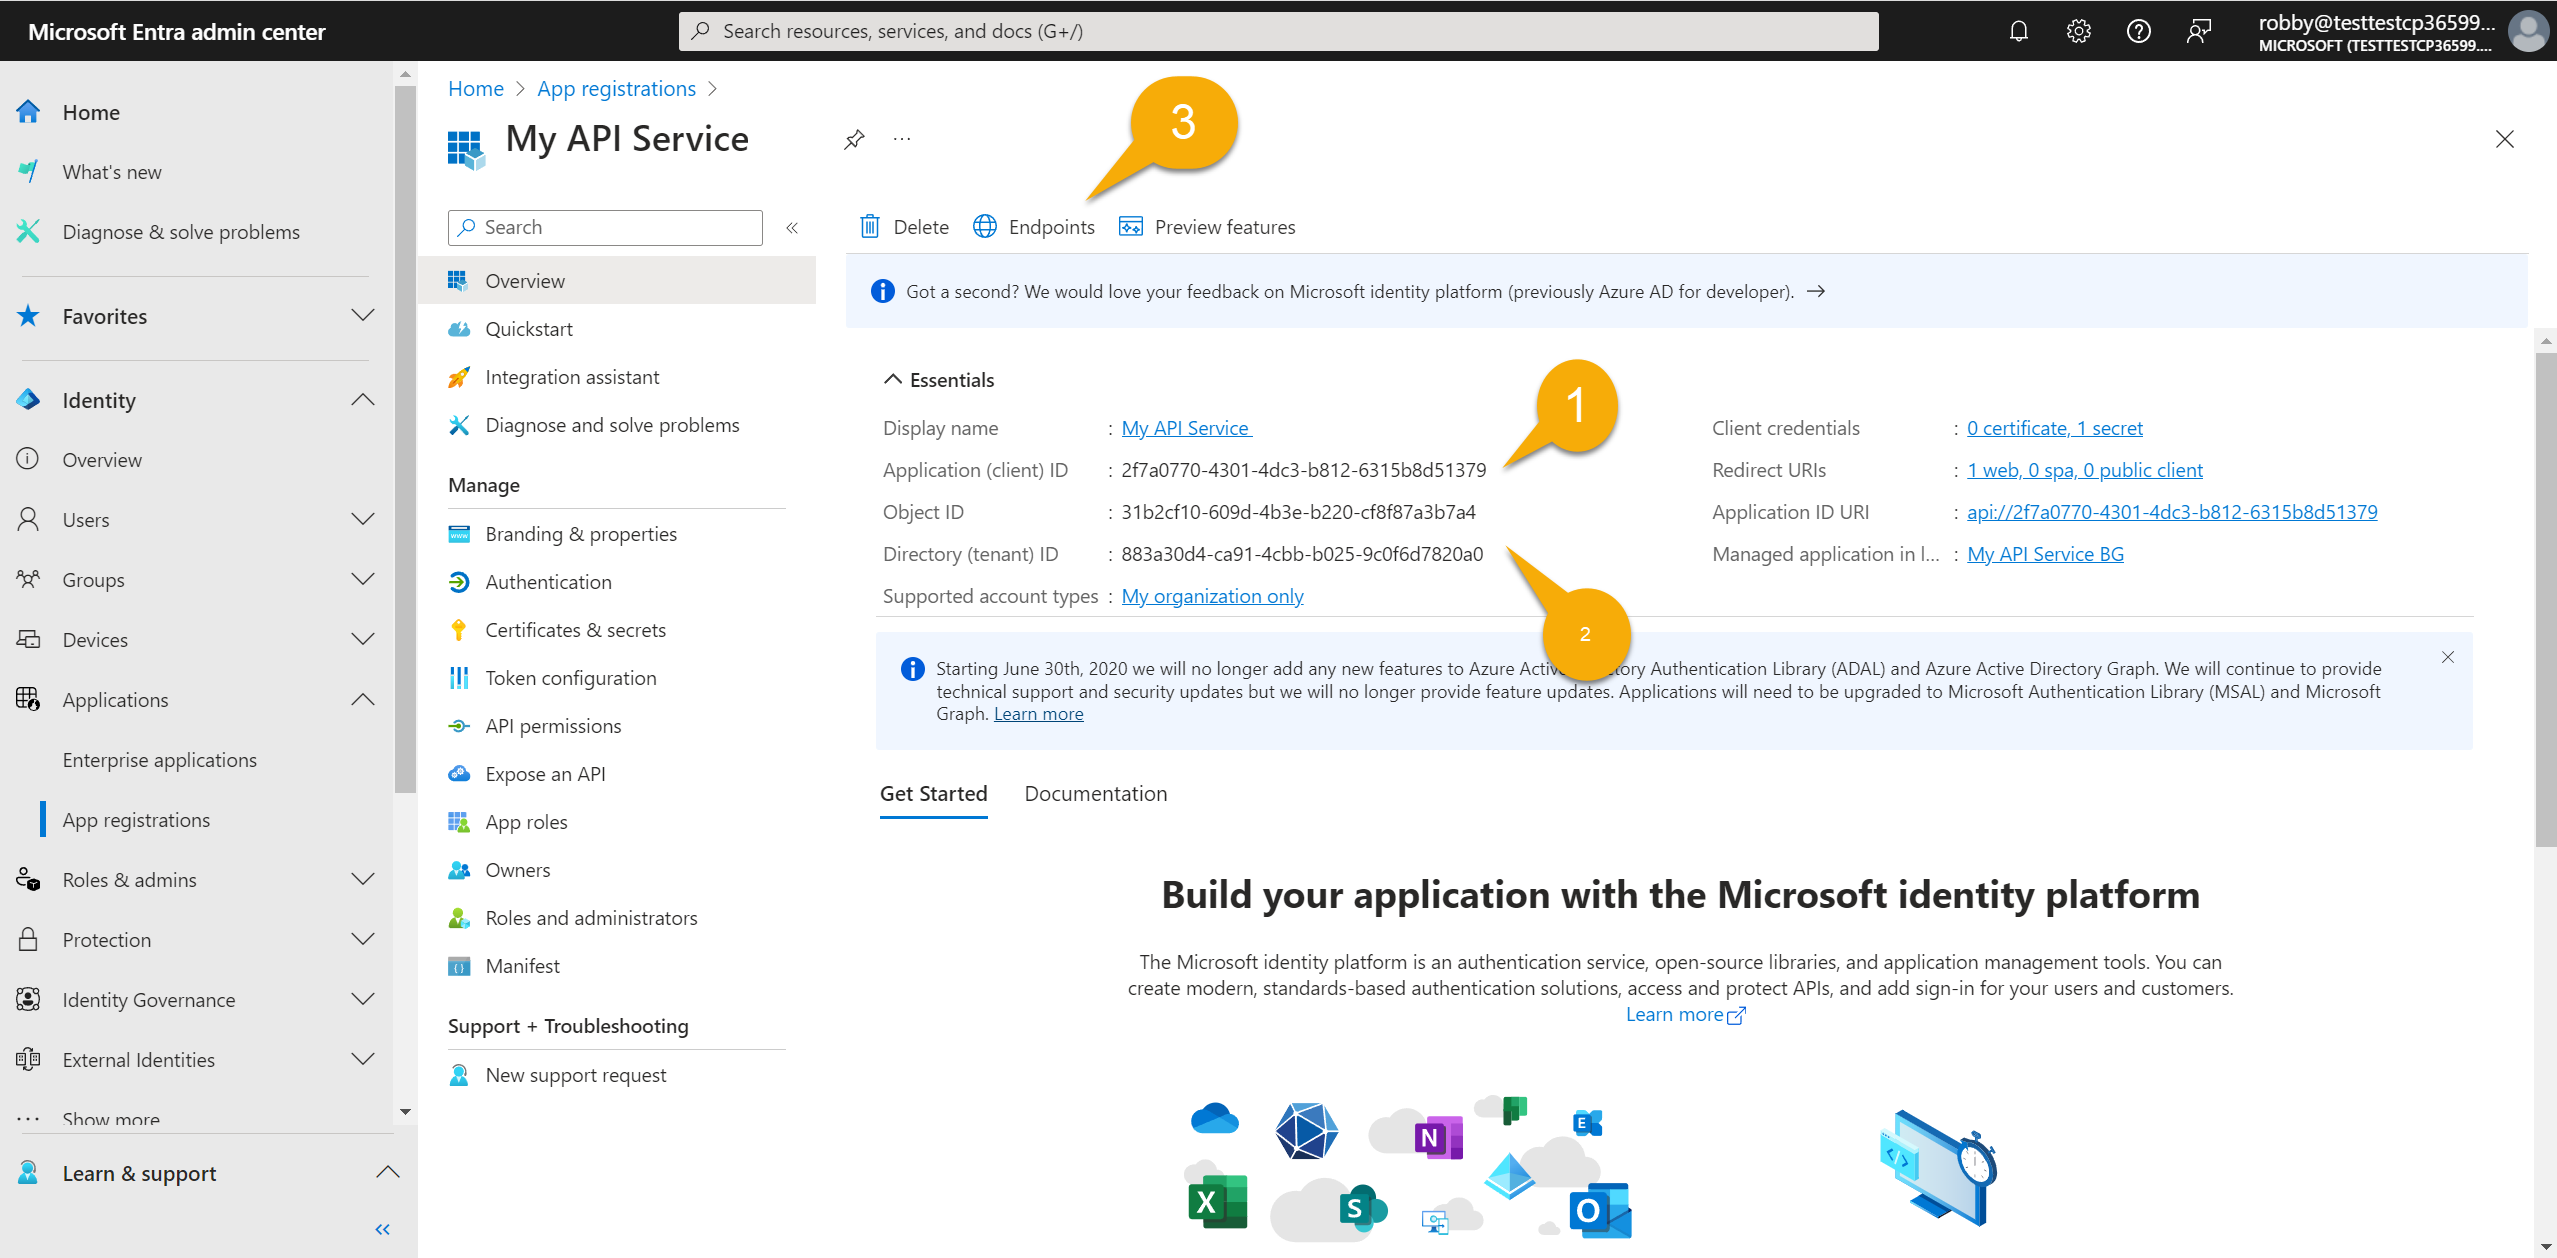
Task: Click the Token configuration icon
Action: 460,676
